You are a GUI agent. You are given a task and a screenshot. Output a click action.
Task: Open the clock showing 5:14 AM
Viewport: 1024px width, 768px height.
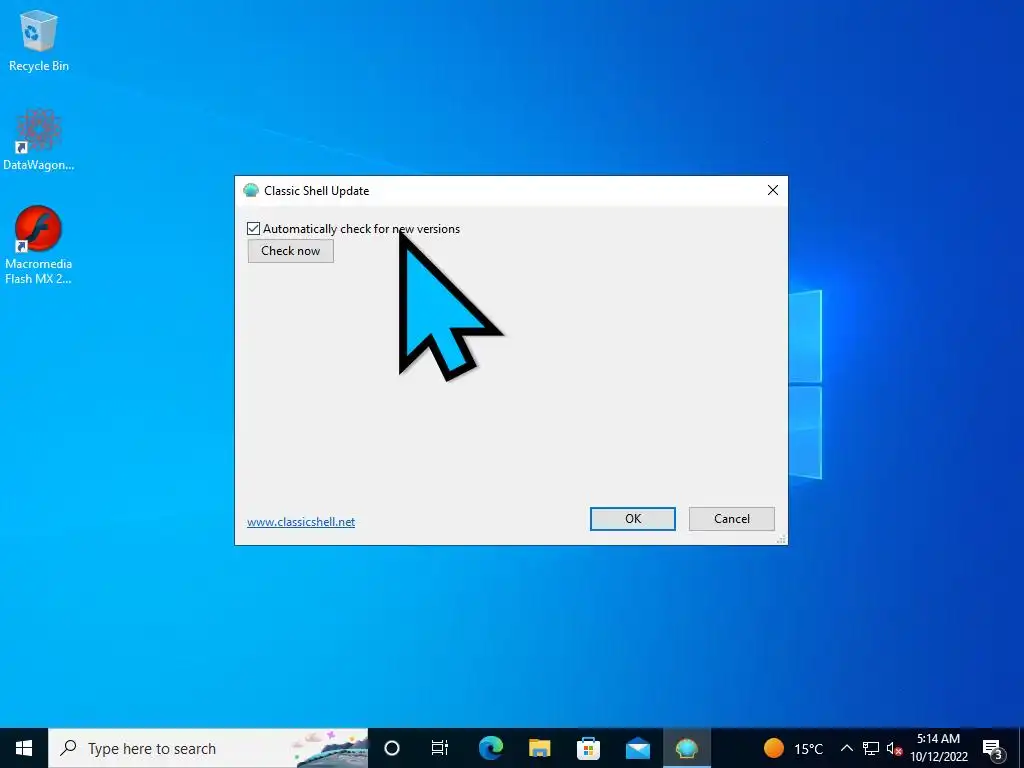pyautogui.click(x=938, y=748)
